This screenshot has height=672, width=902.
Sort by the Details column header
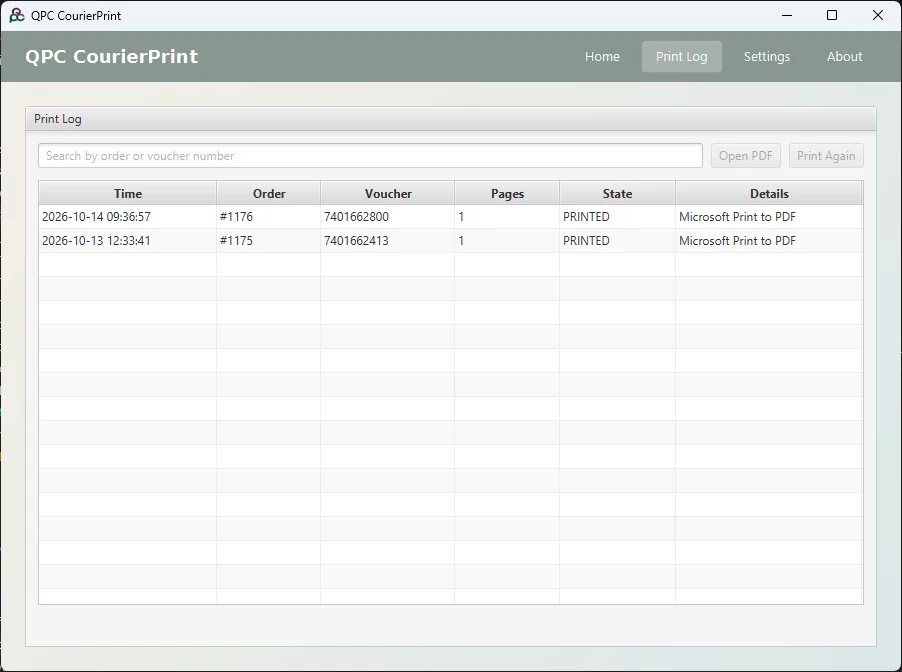(x=769, y=193)
